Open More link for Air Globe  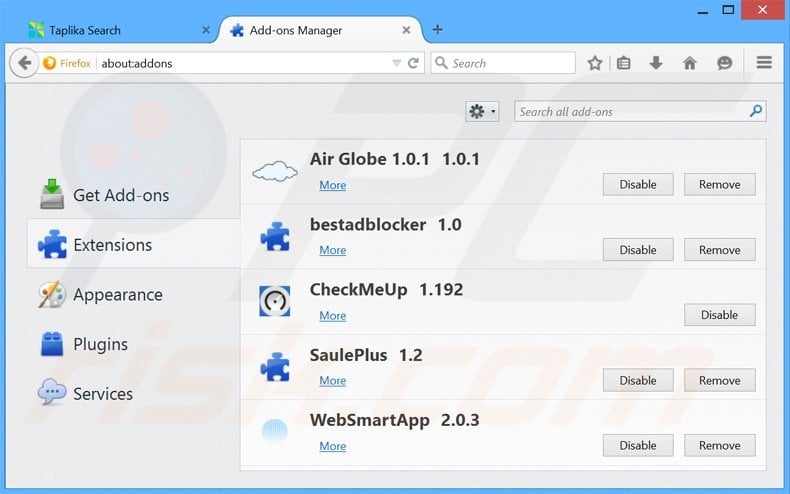tap(333, 185)
